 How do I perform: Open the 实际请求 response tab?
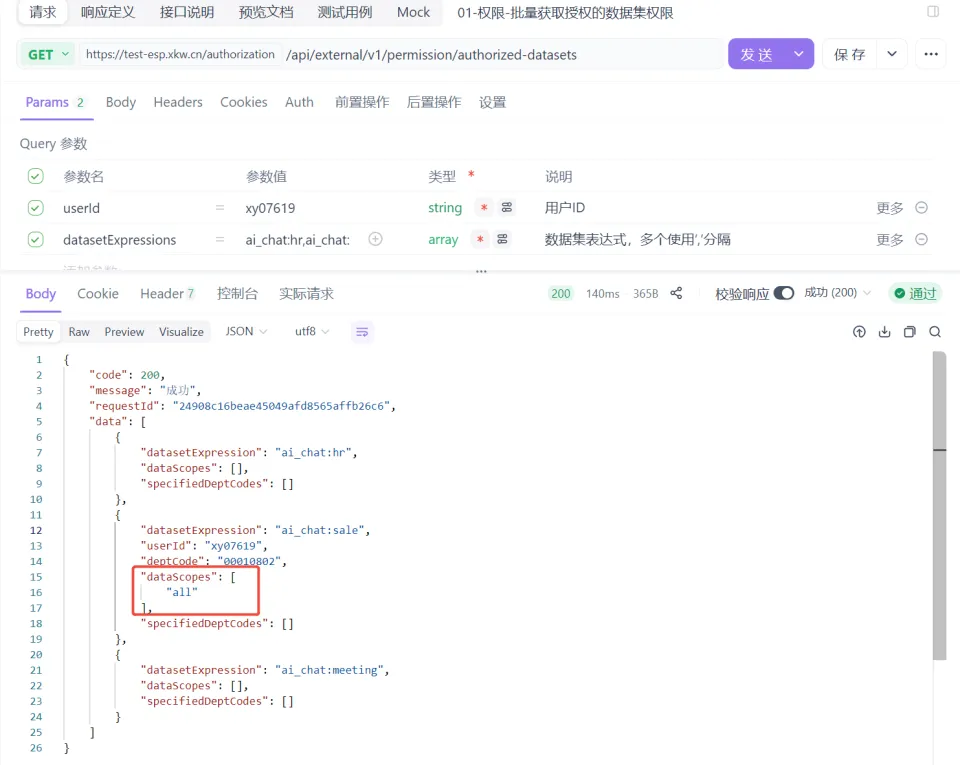point(304,293)
